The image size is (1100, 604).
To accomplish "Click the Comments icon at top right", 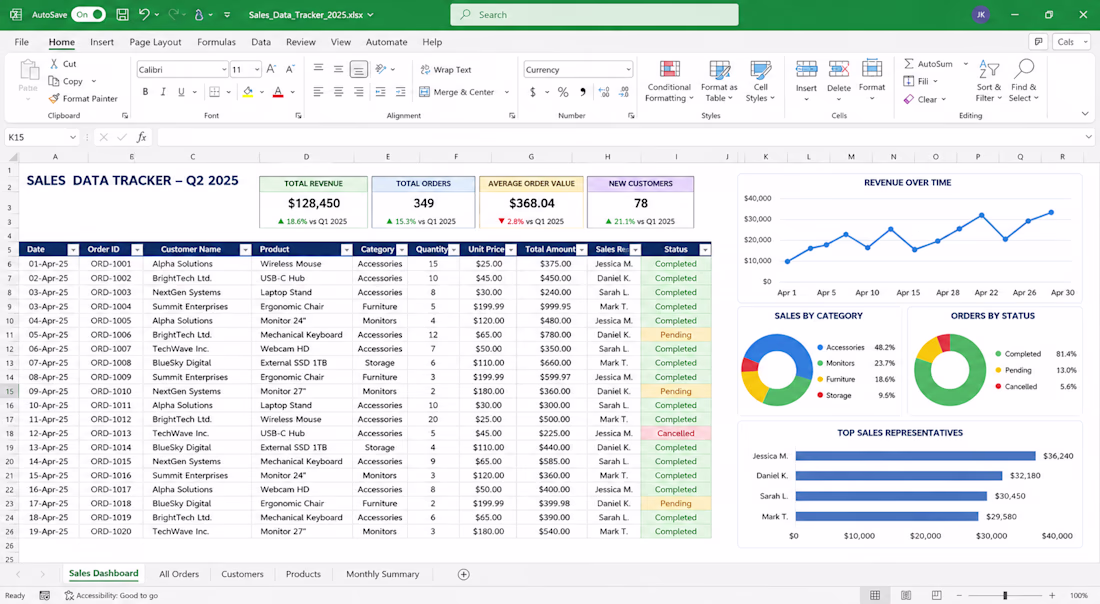I will click(1038, 41).
